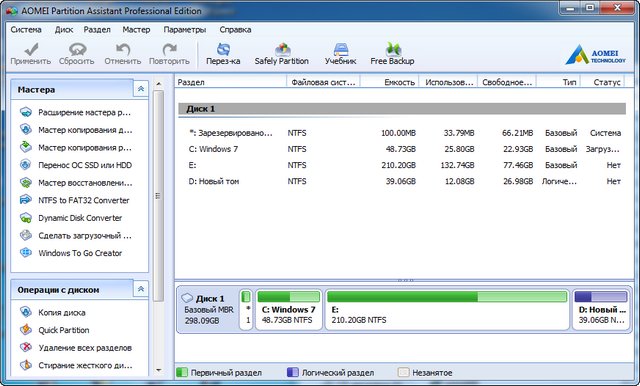Viewport: 640px width, 386px height.
Task: Click the Копия диска icon
Action: 26,312
